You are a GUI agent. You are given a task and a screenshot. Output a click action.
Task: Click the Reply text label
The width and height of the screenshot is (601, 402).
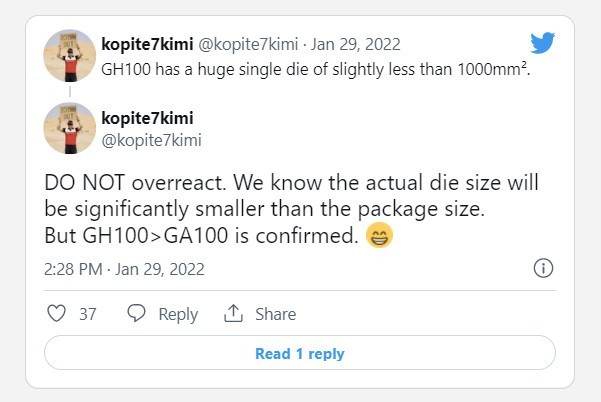point(178,314)
